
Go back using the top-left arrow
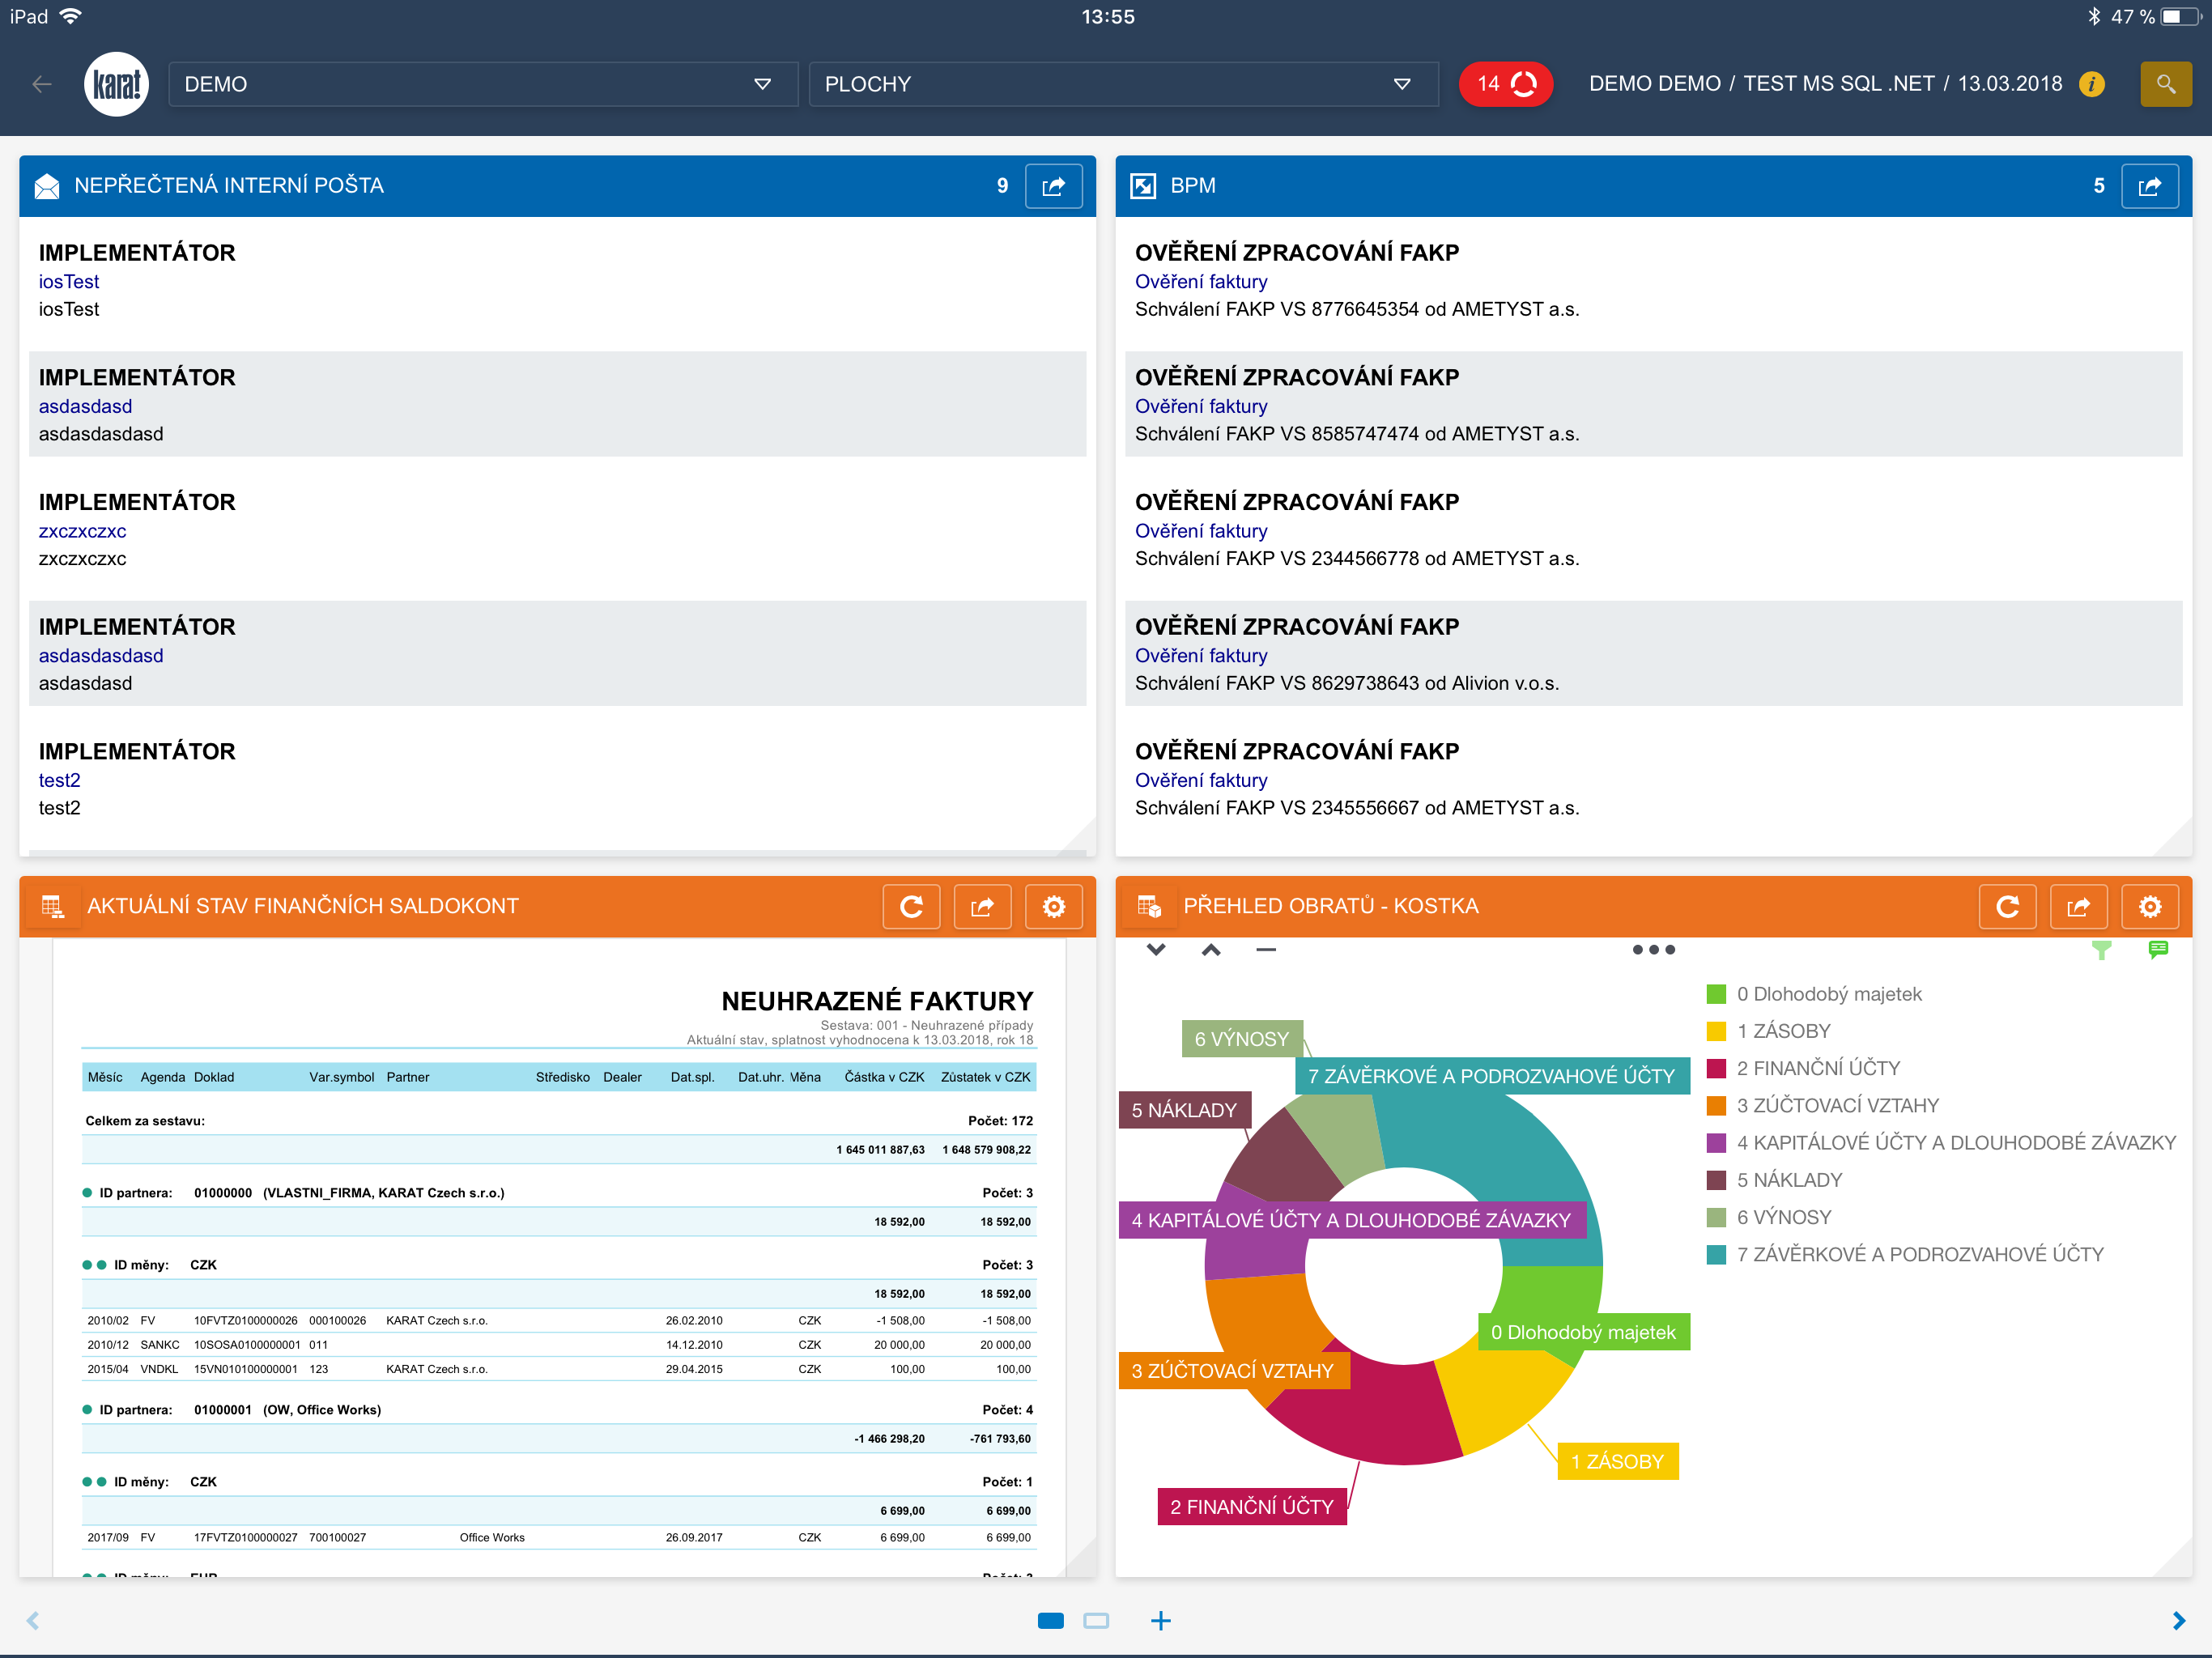[41, 84]
